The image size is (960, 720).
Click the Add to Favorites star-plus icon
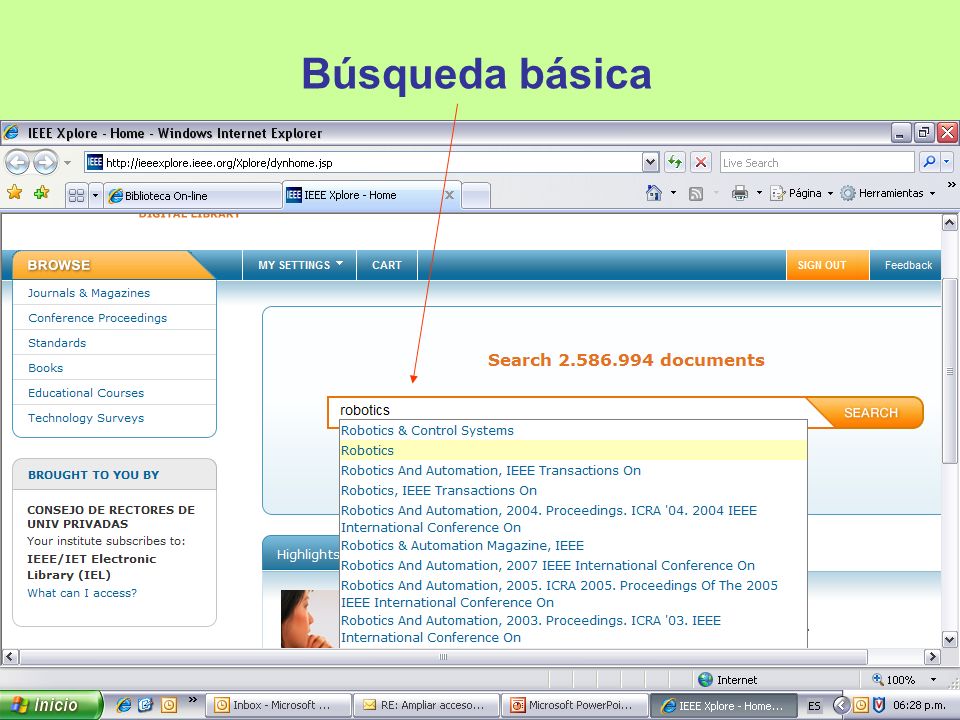(42, 193)
